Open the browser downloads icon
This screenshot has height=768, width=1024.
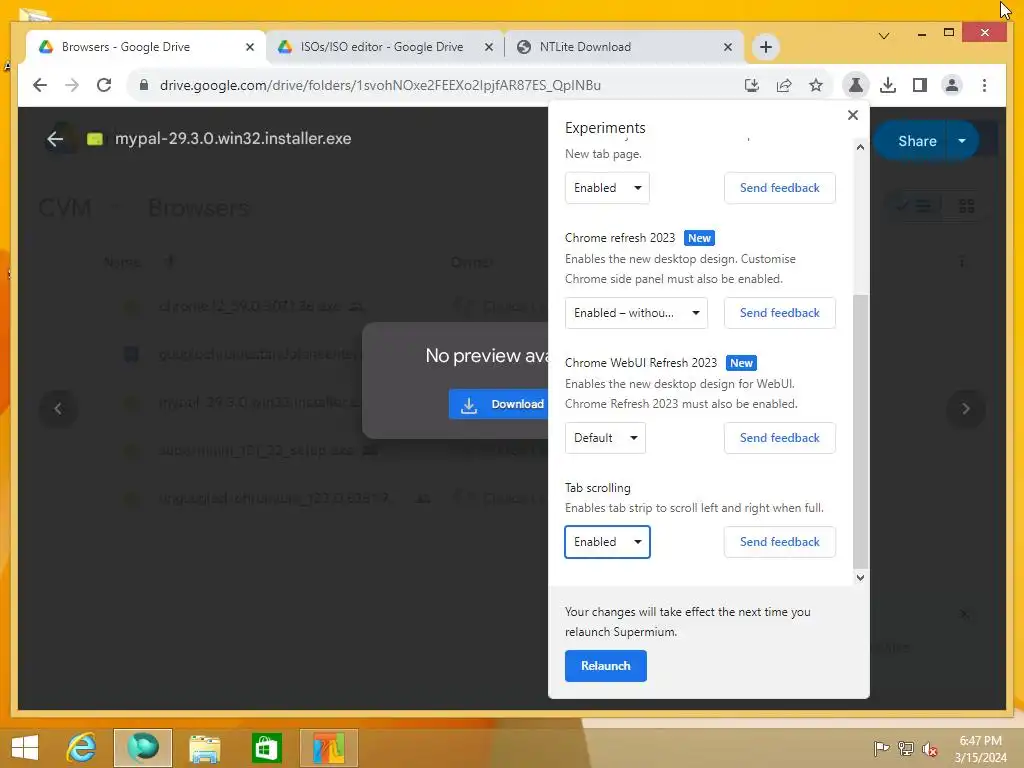[888, 85]
